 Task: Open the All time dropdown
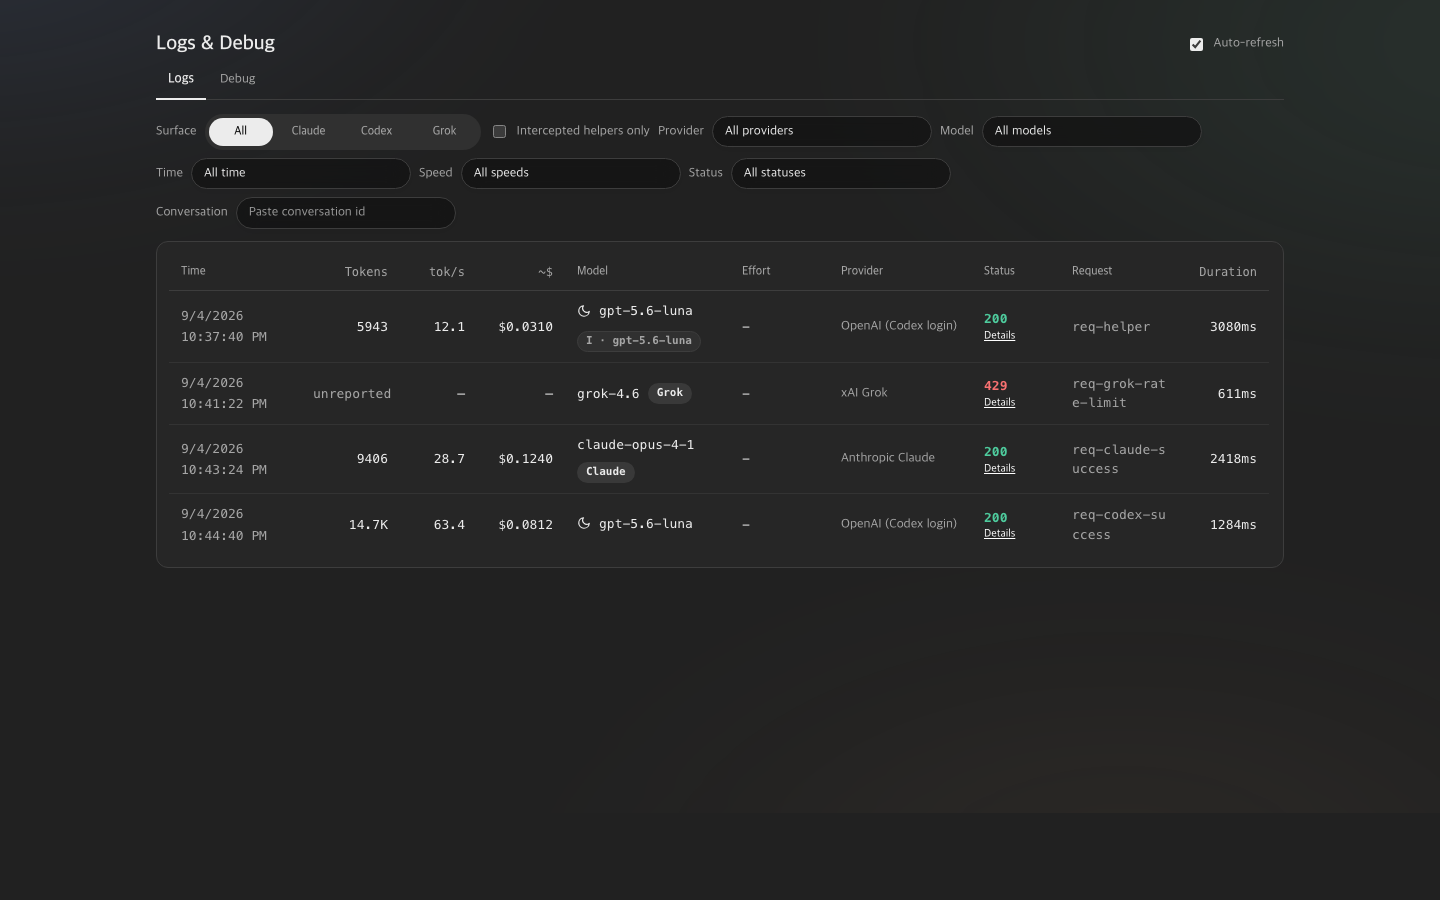coord(301,173)
